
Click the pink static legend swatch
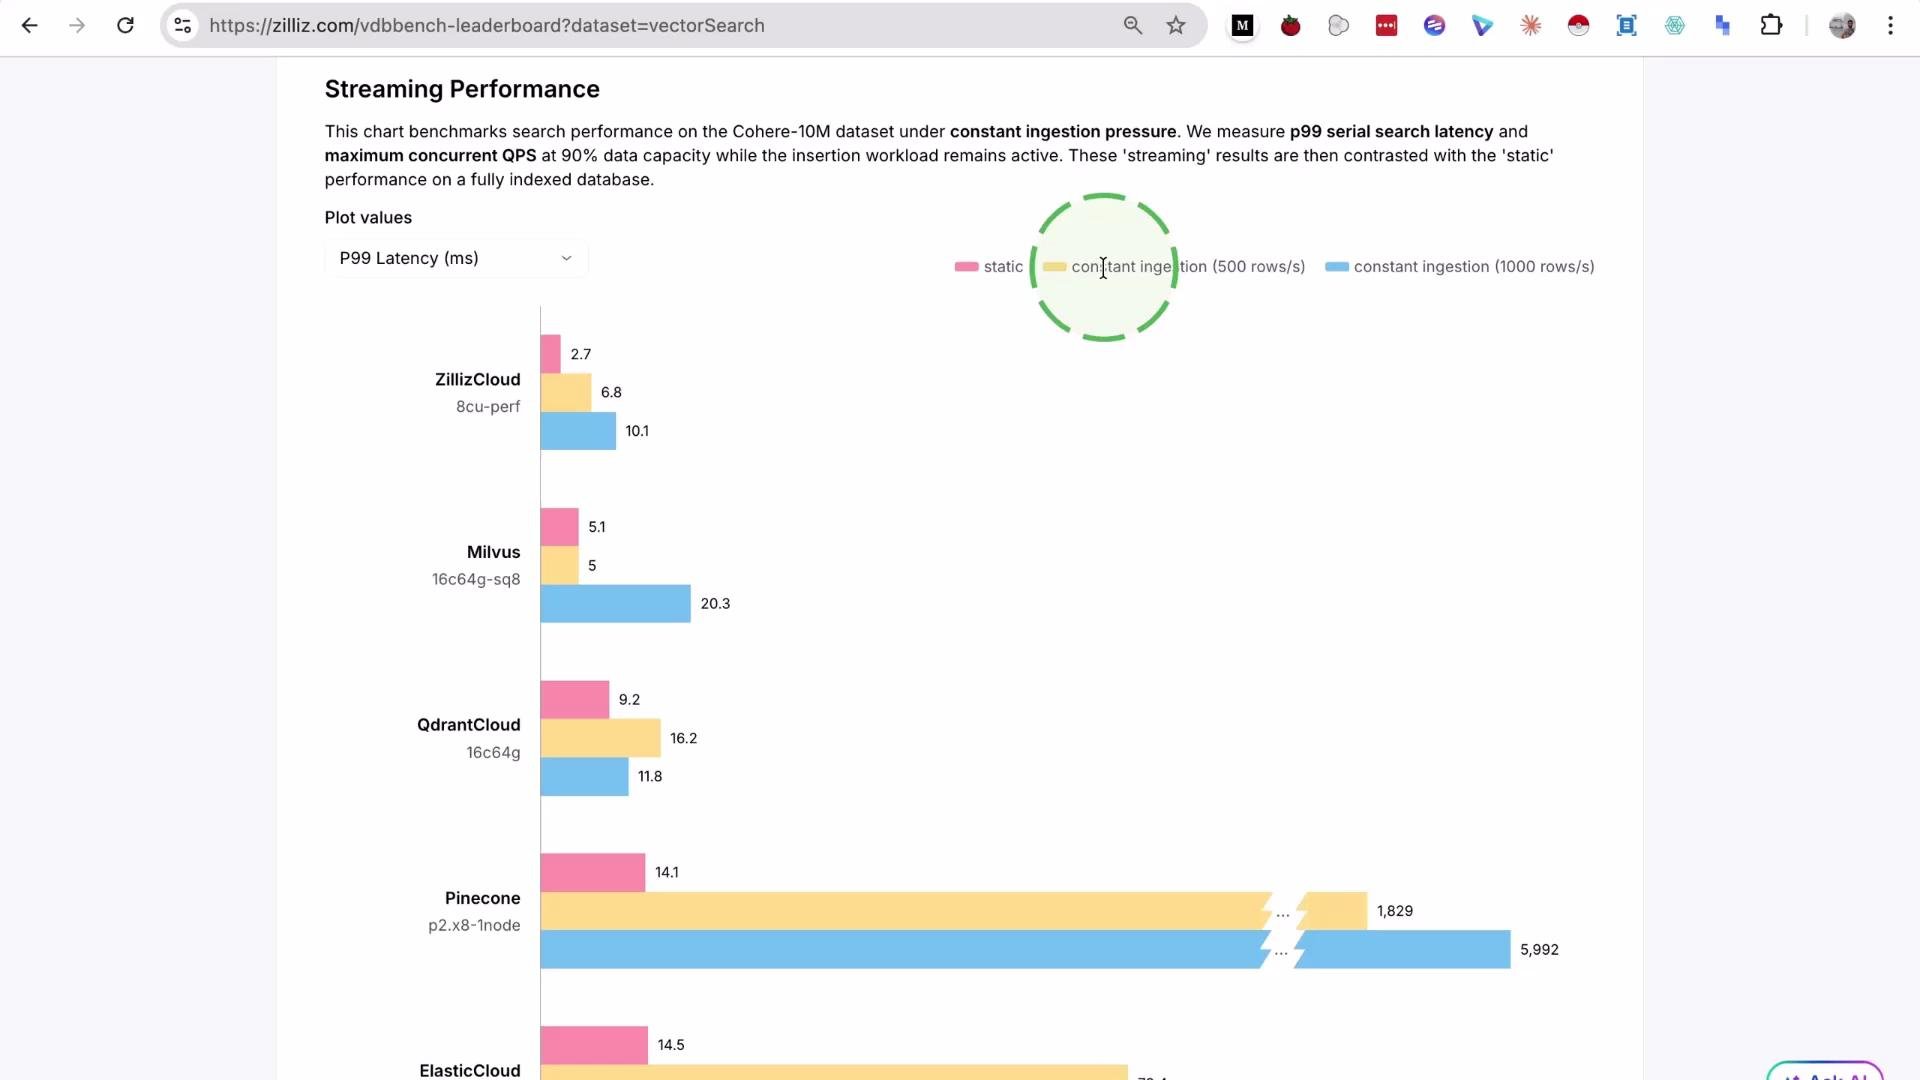pos(966,267)
